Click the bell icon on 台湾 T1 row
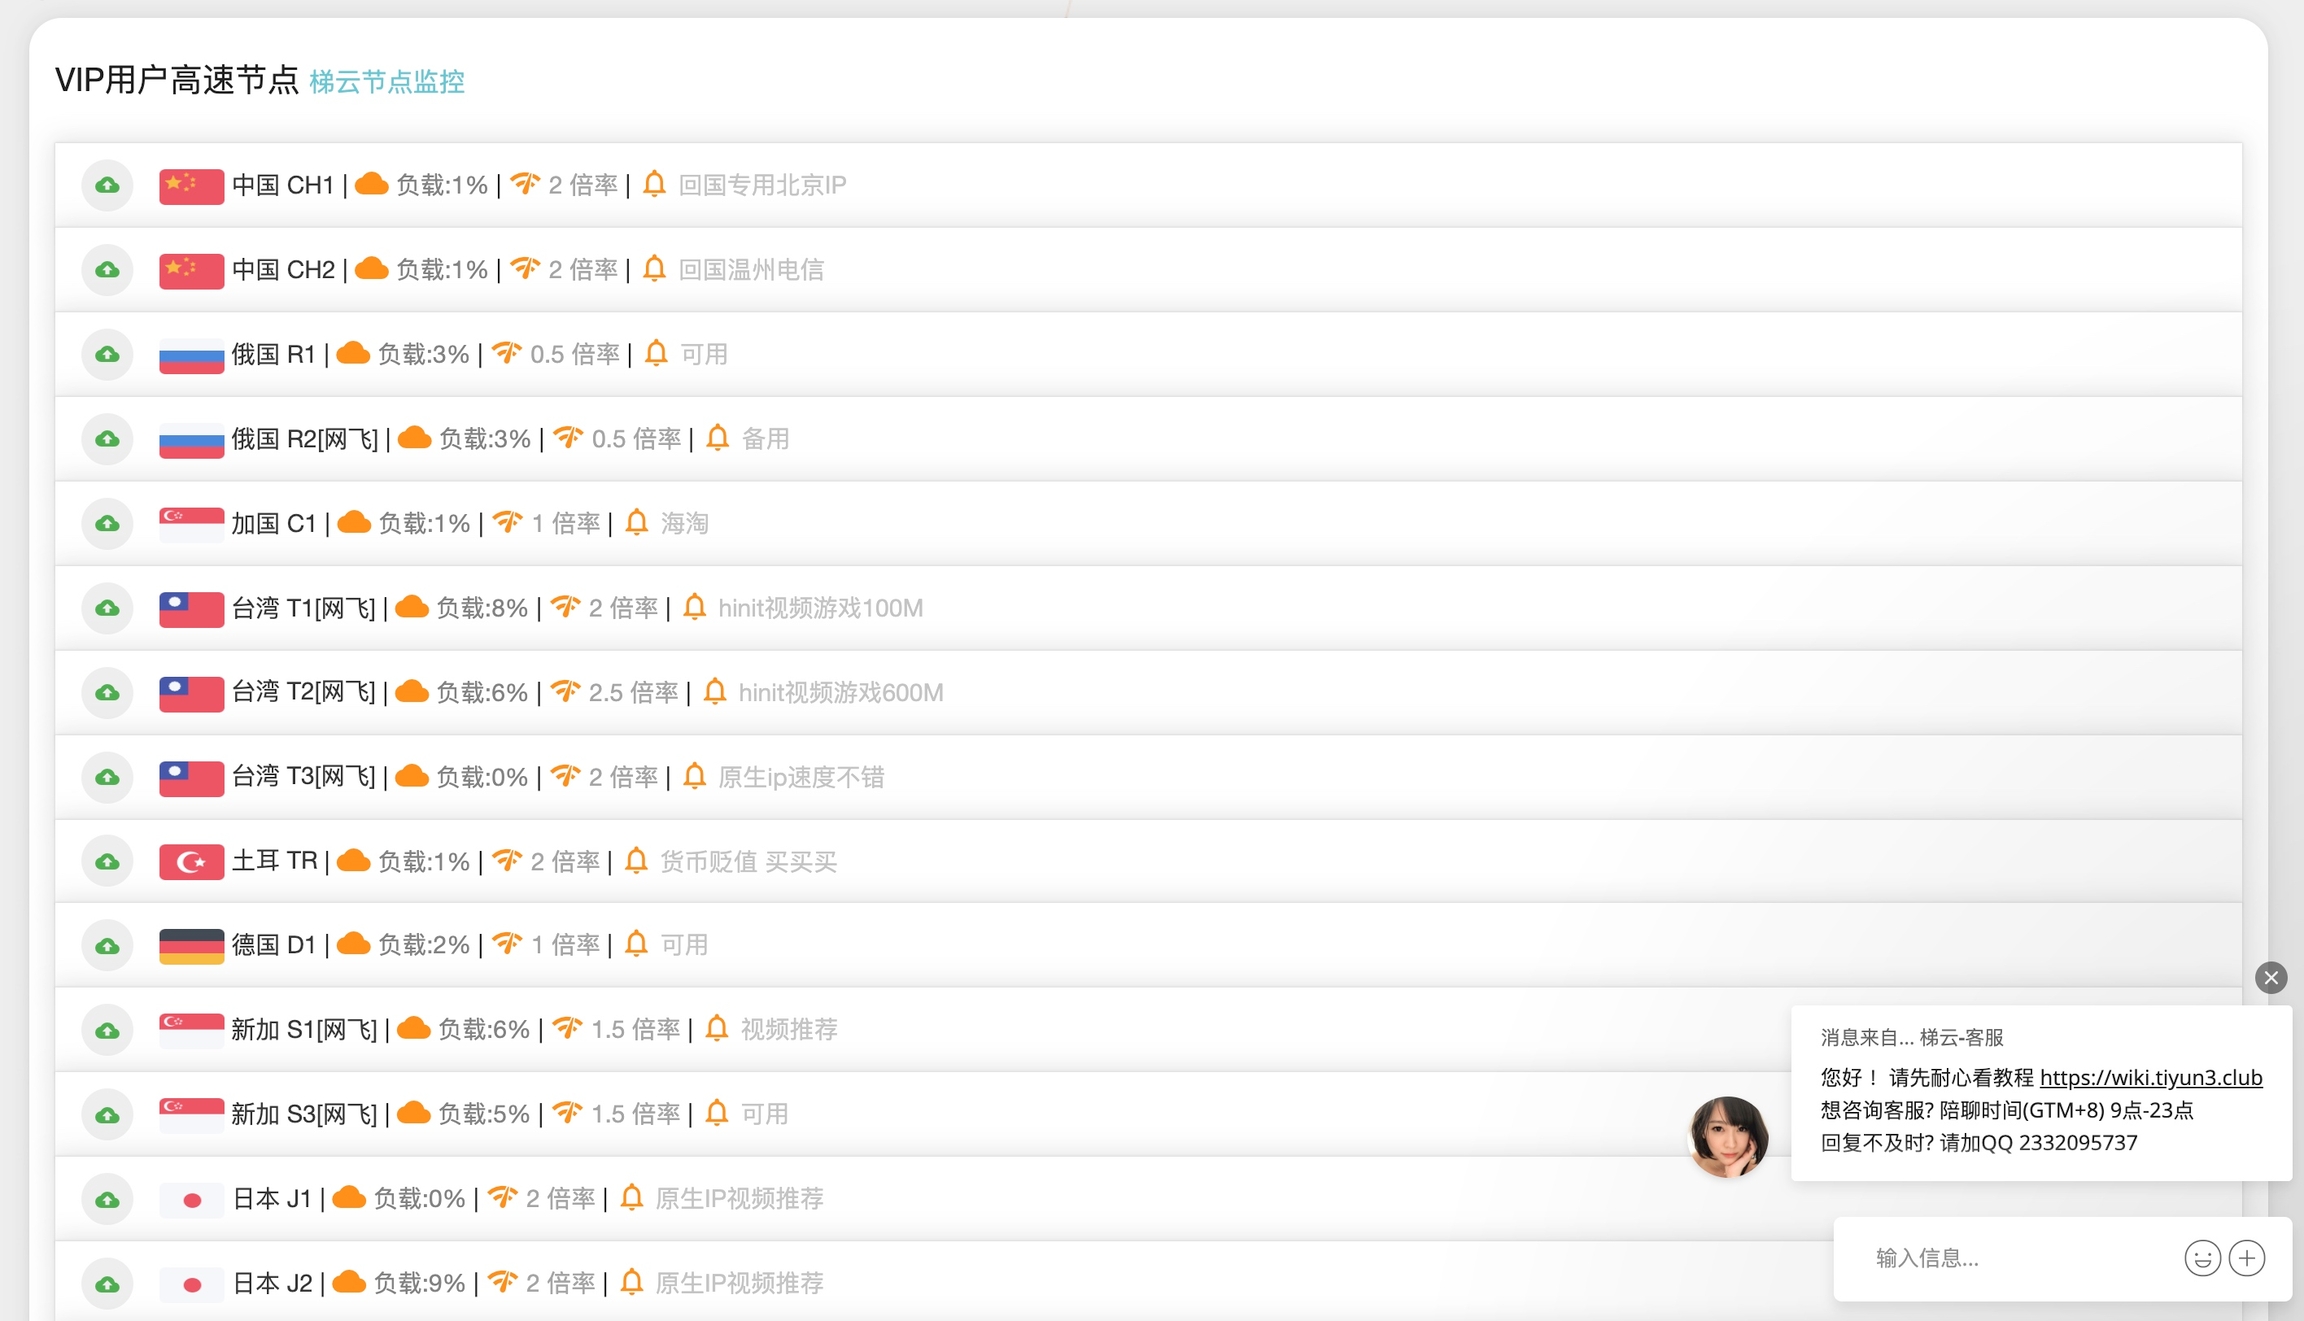 (x=694, y=607)
